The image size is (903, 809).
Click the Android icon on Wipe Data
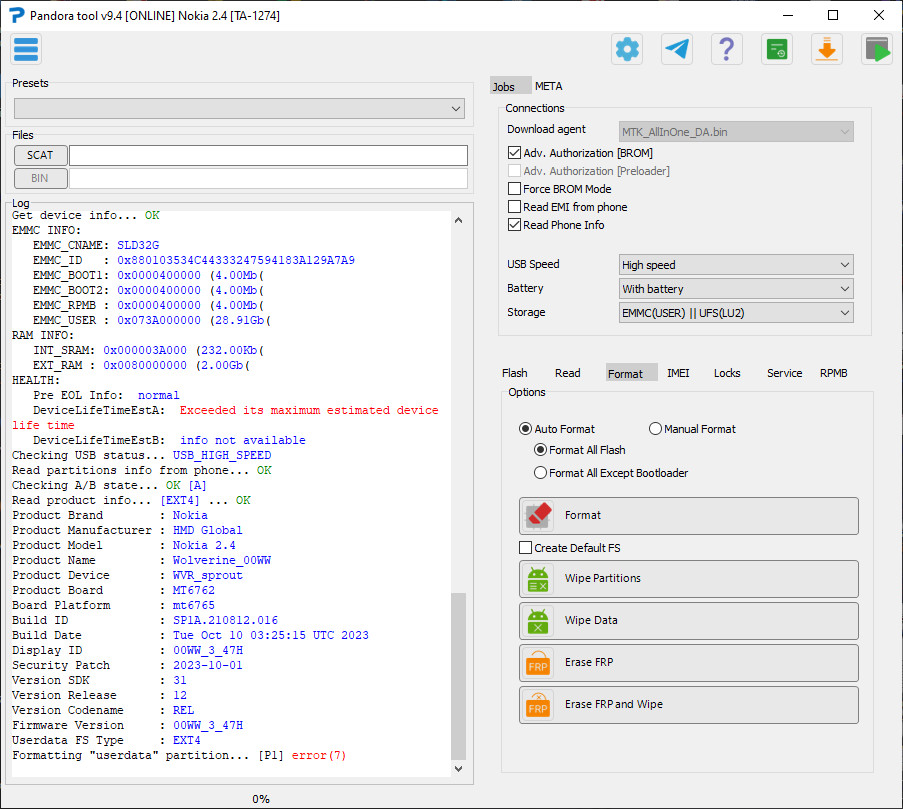[538, 621]
